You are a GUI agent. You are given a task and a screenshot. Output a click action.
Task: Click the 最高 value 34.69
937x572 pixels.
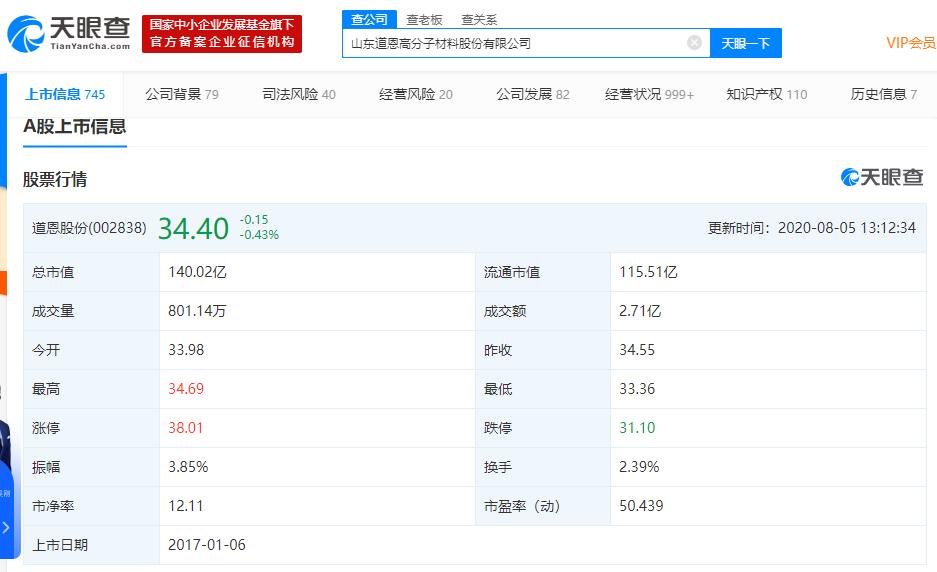tap(186, 389)
